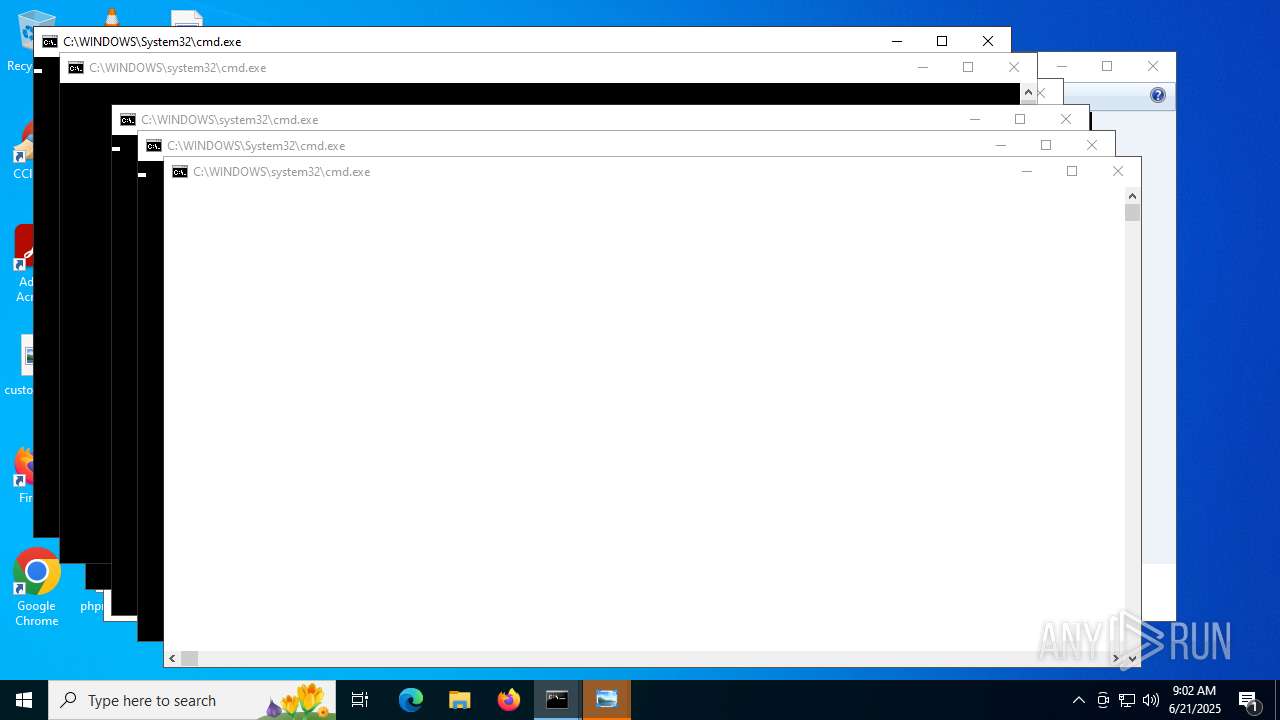The height and width of the screenshot is (720, 1280).
Task: Open the clock showing 9:02 AM
Action: coord(1195,700)
